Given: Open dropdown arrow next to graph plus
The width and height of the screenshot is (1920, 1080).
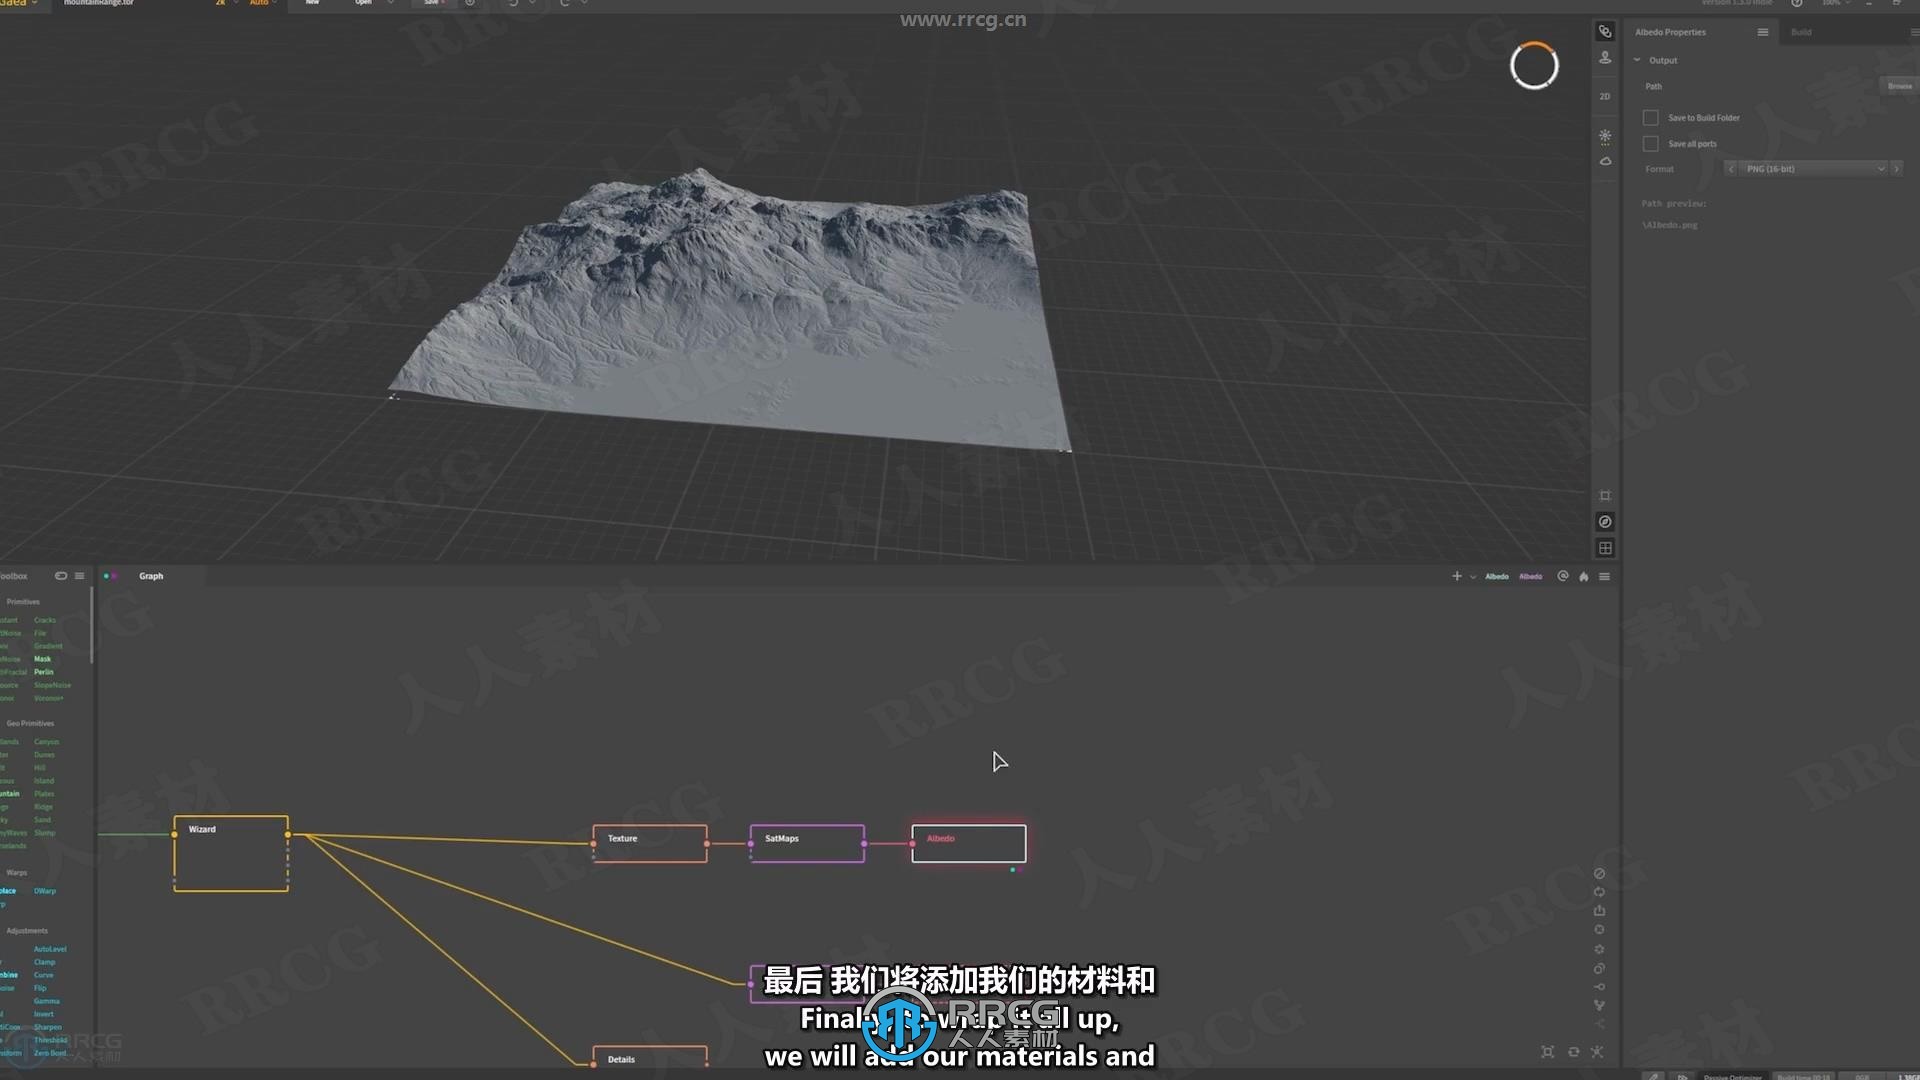Looking at the screenshot, I should (1472, 577).
